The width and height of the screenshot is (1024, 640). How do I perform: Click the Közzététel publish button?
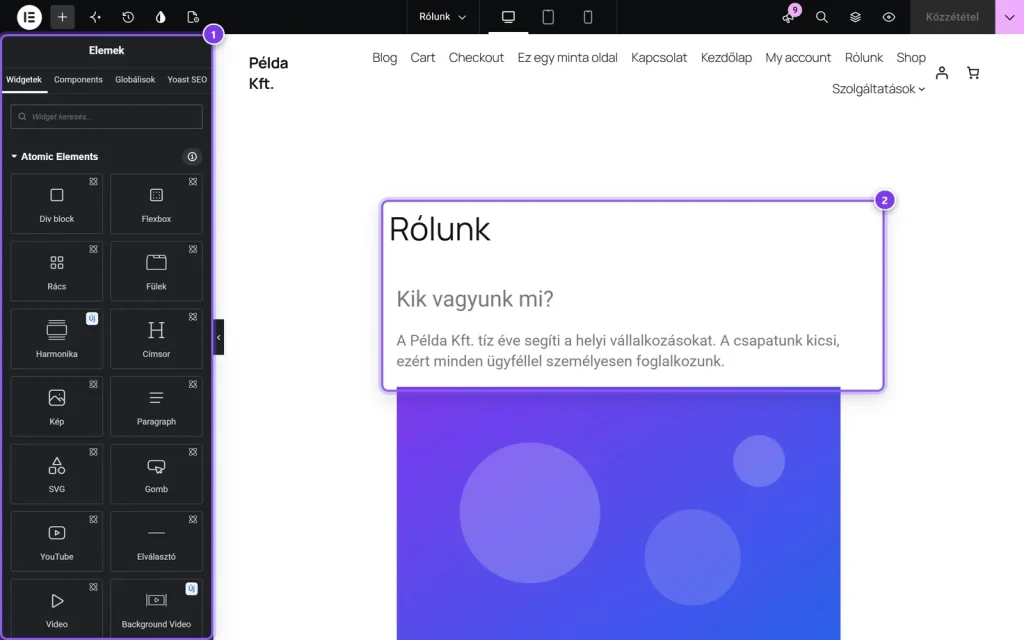coord(952,17)
